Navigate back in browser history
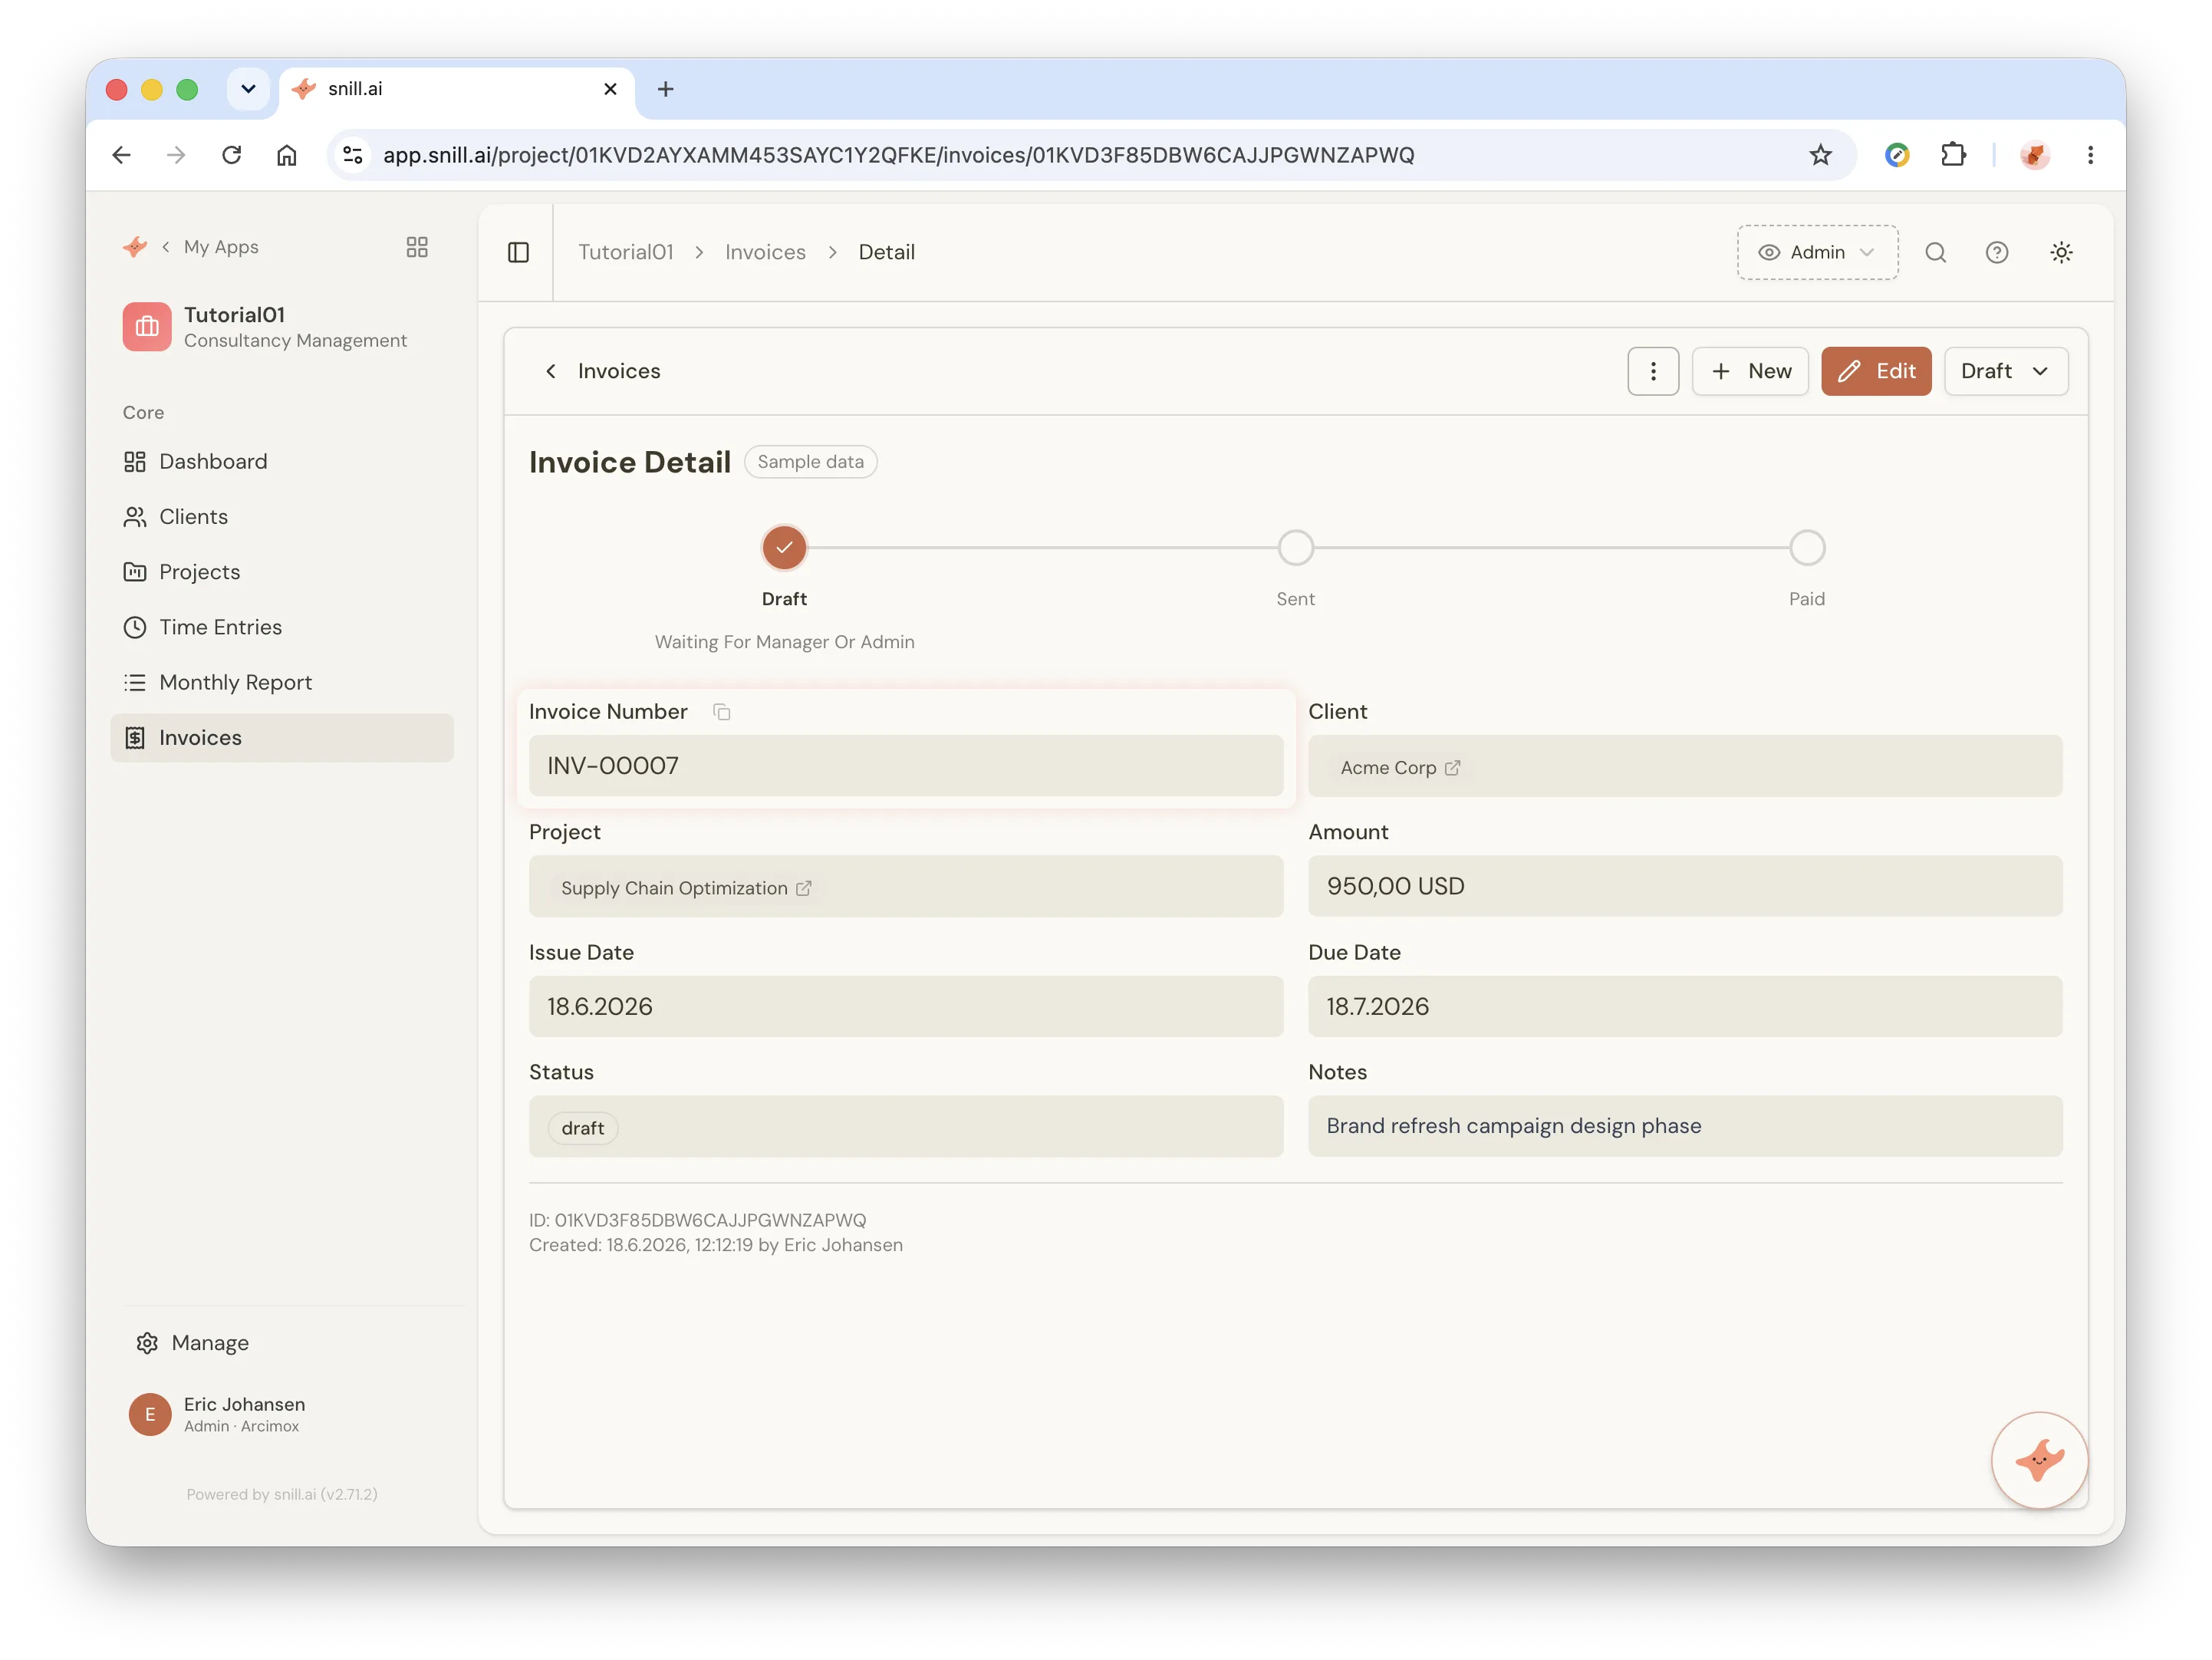 (x=122, y=155)
